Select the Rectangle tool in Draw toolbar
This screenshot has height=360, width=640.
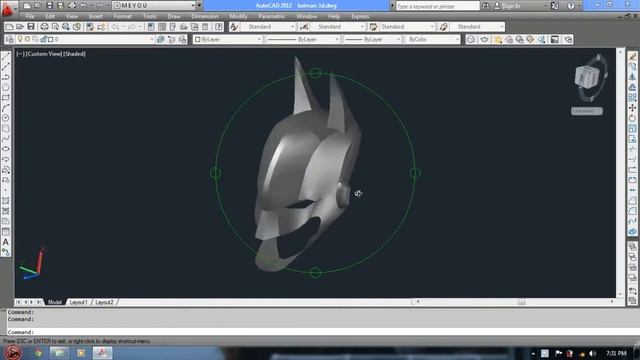click(6, 98)
